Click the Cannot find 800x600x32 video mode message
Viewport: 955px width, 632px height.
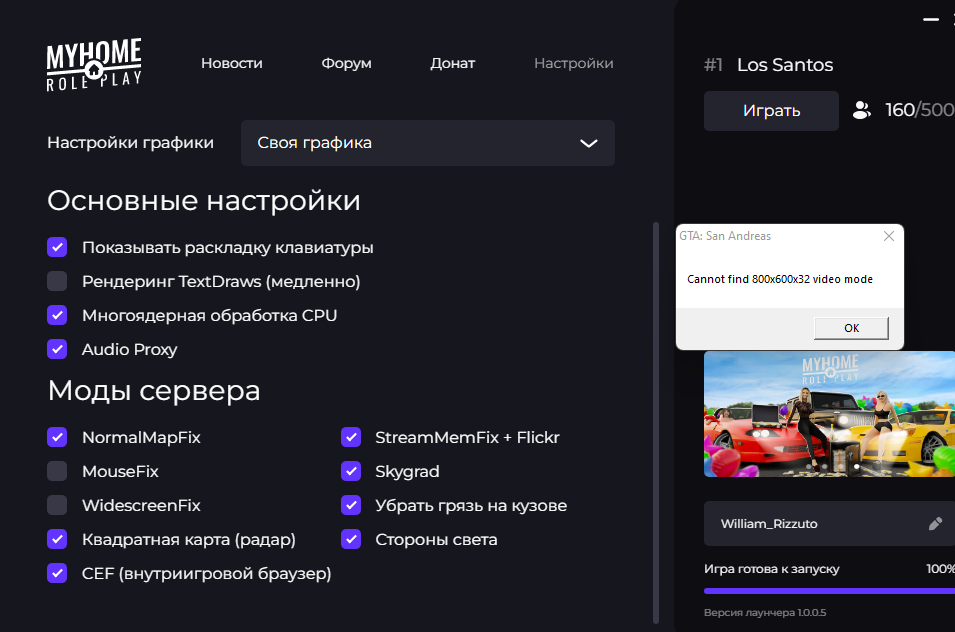coord(780,279)
